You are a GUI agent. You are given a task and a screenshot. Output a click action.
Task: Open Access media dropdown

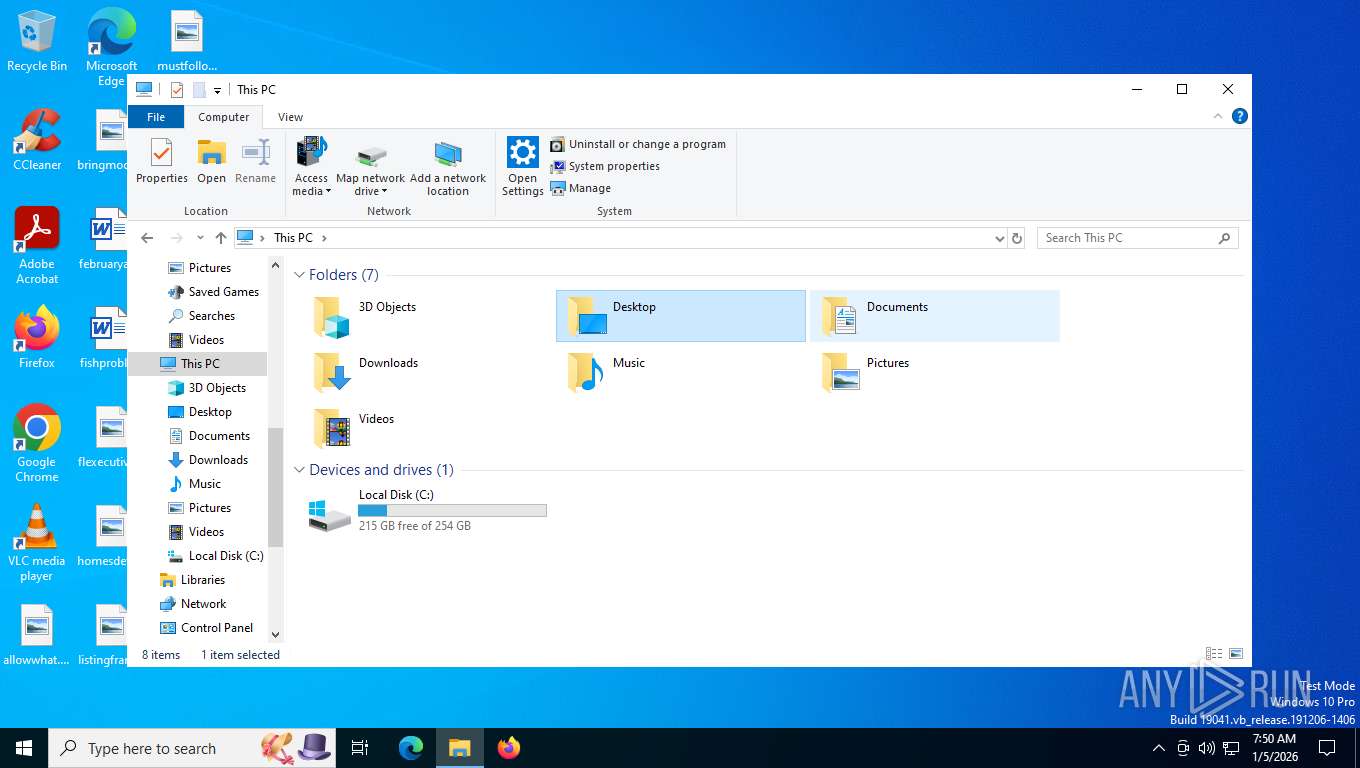pos(311,167)
